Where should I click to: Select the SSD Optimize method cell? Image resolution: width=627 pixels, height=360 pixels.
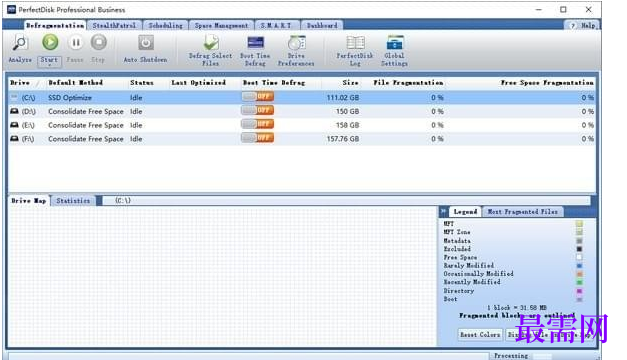point(70,98)
